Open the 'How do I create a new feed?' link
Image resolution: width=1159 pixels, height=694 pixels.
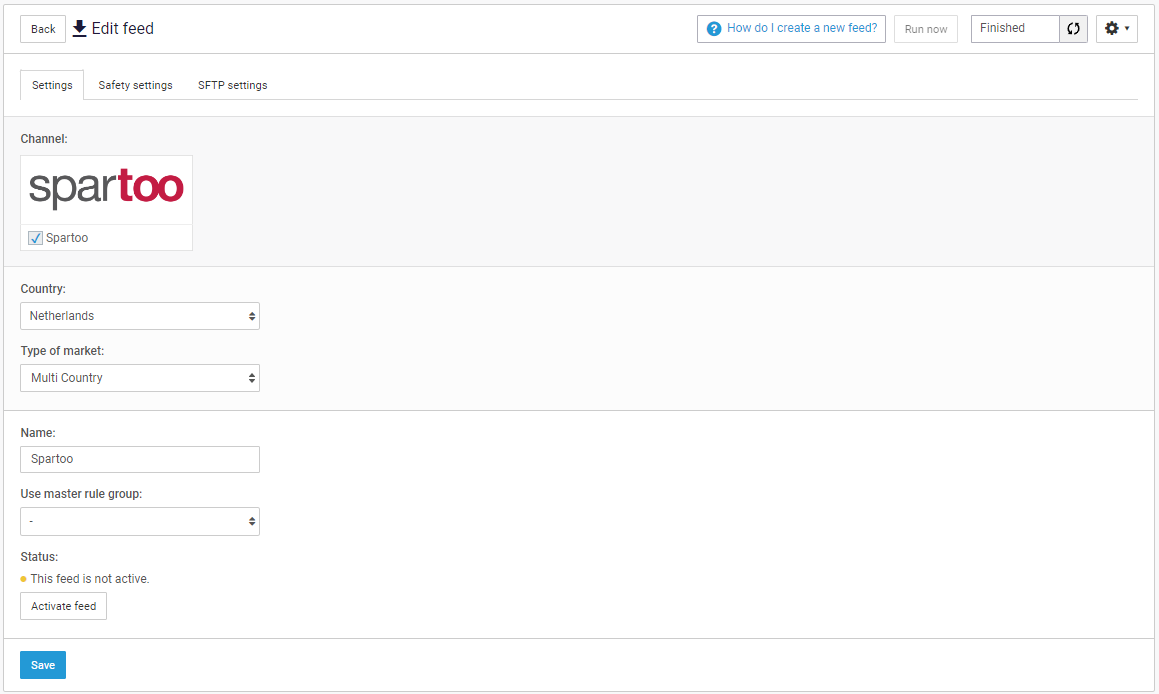(801, 28)
